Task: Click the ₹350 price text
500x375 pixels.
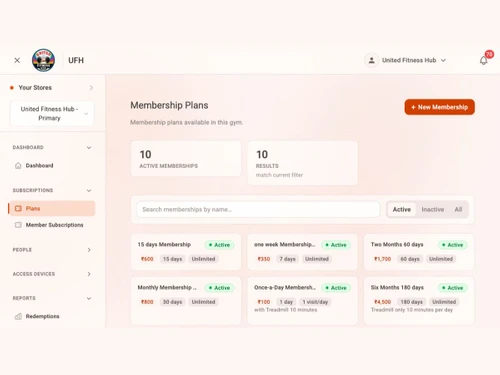Action: pos(264,259)
